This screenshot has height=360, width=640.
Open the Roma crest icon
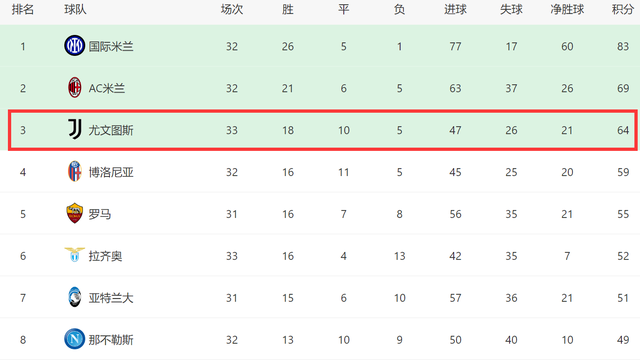pyautogui.click(x=74, y=213)
